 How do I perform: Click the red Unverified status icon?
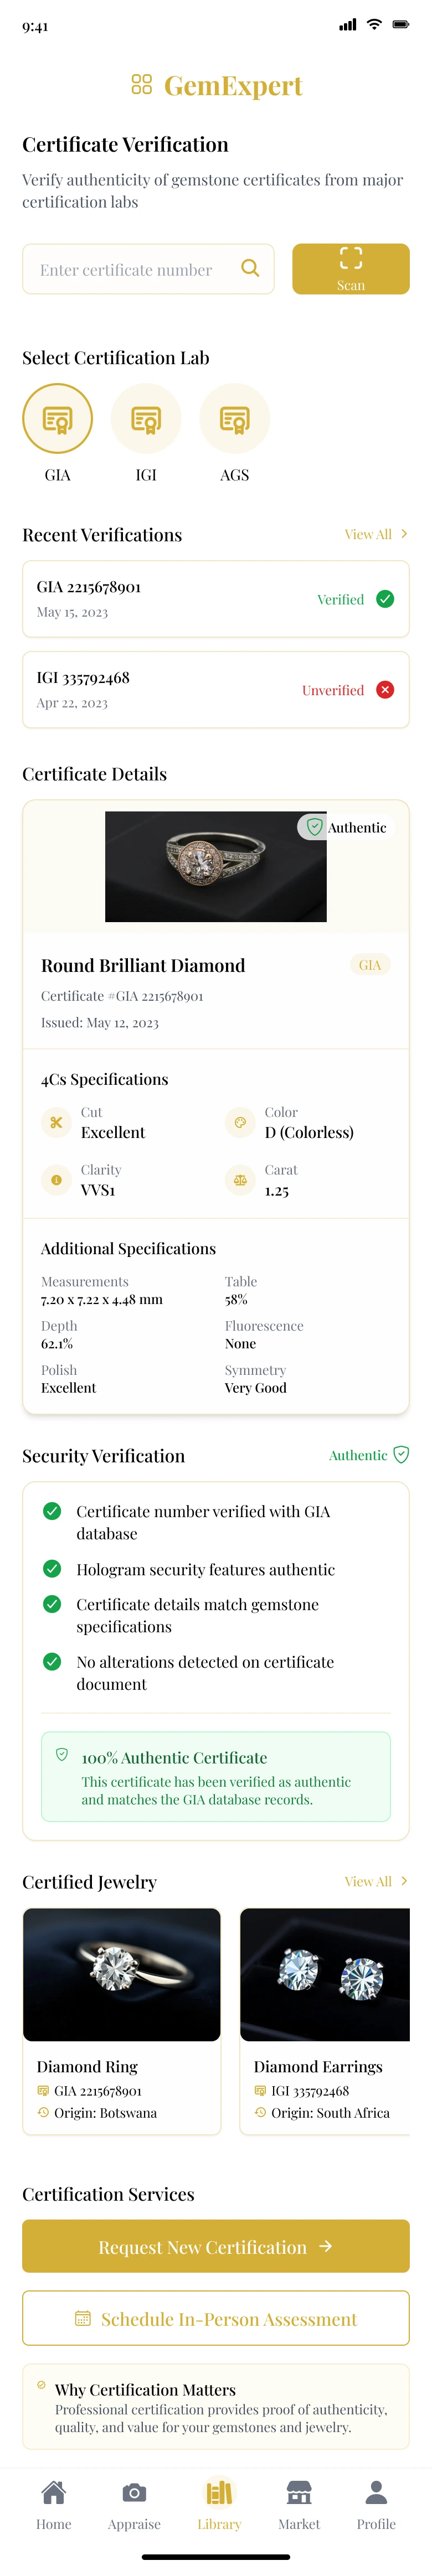[385, 690]
